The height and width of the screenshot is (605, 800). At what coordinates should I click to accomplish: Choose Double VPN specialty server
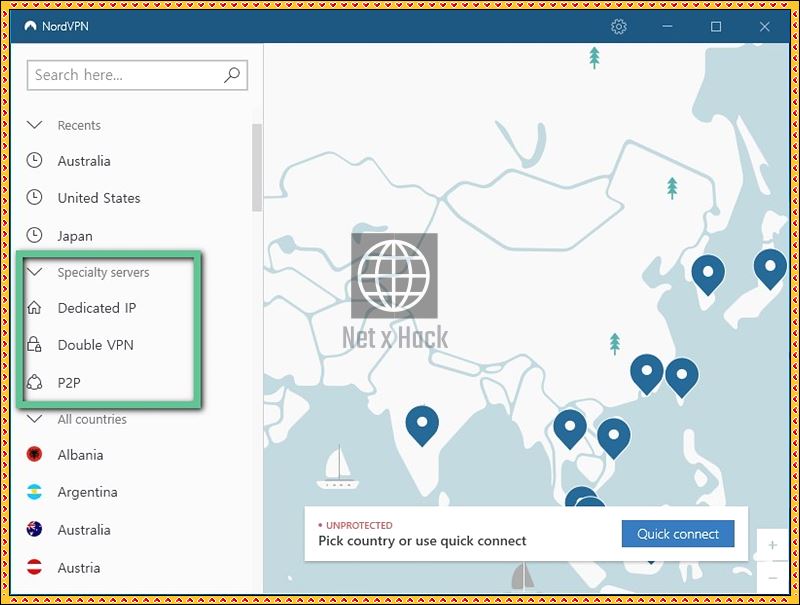tap(95, 345)
